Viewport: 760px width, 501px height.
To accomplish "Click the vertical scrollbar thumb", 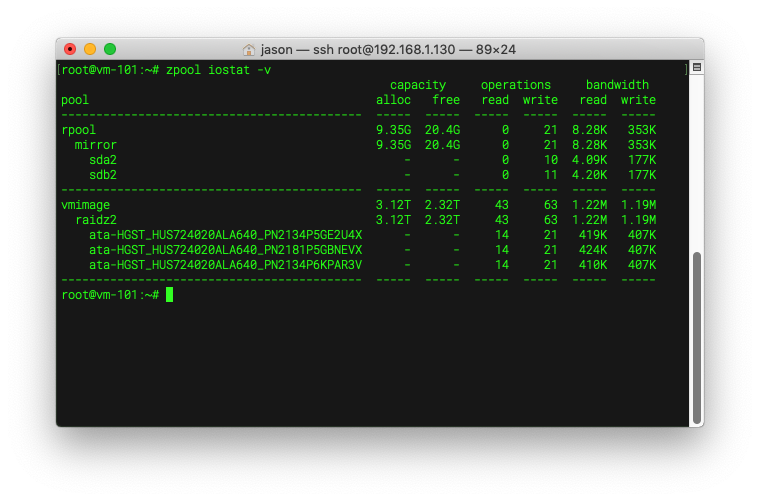I will click(x=697, y=338).
